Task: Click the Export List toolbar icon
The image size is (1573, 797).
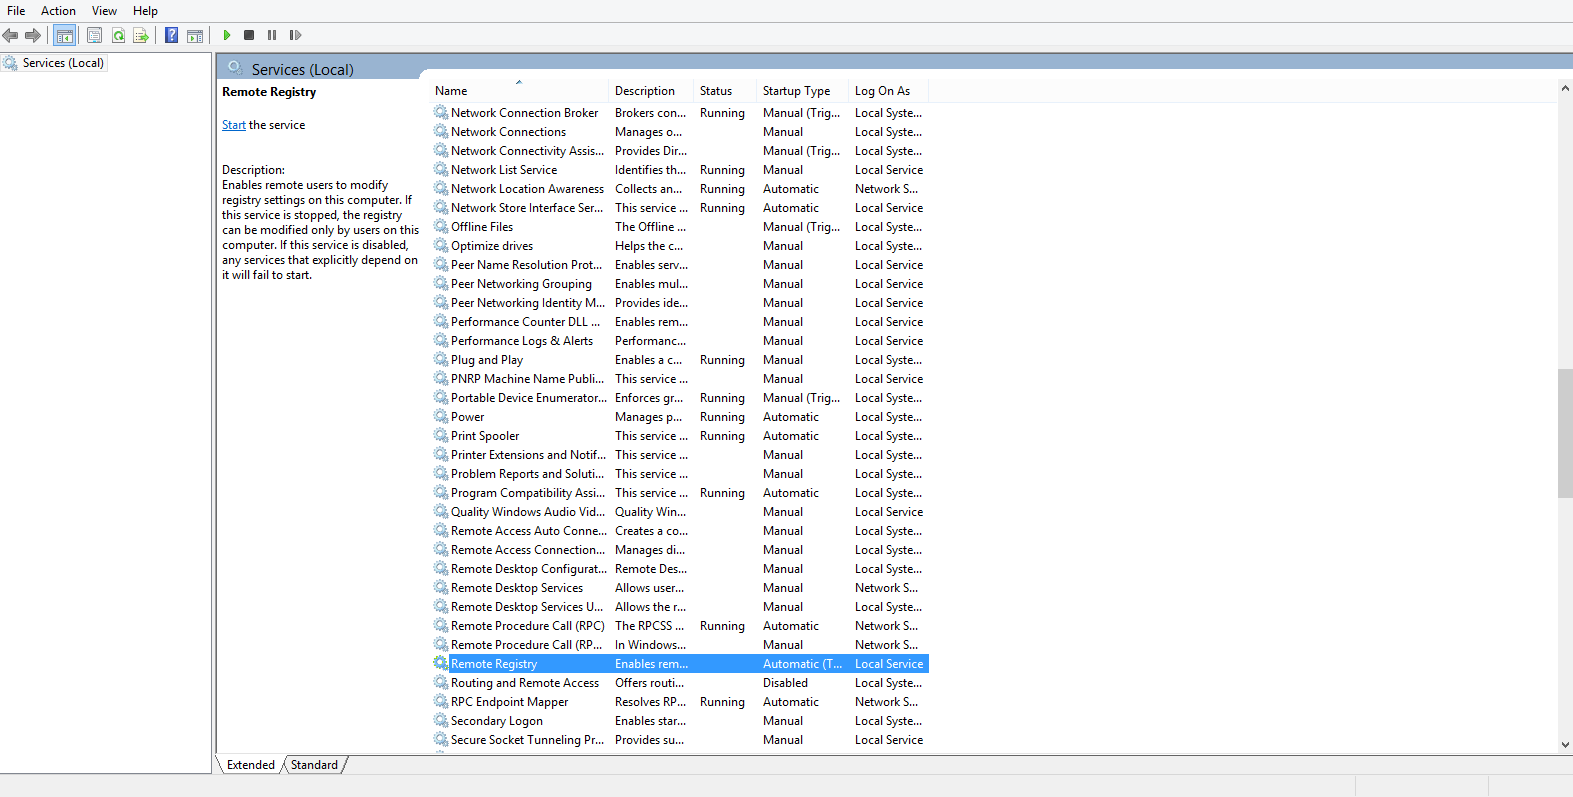Action: click(141, 36)
